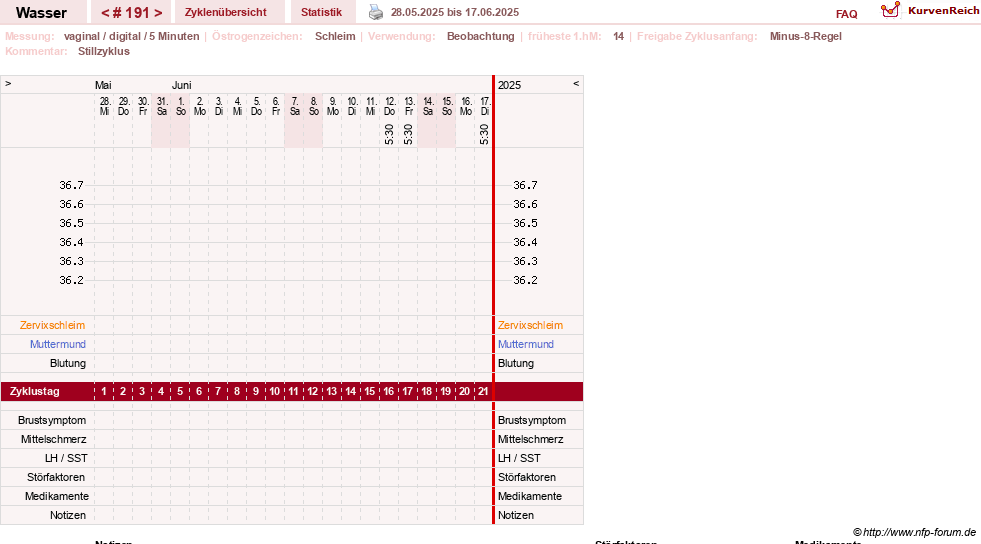
Task: Click the 5:30 time under 13. Fr
Action: pos(408,134)
